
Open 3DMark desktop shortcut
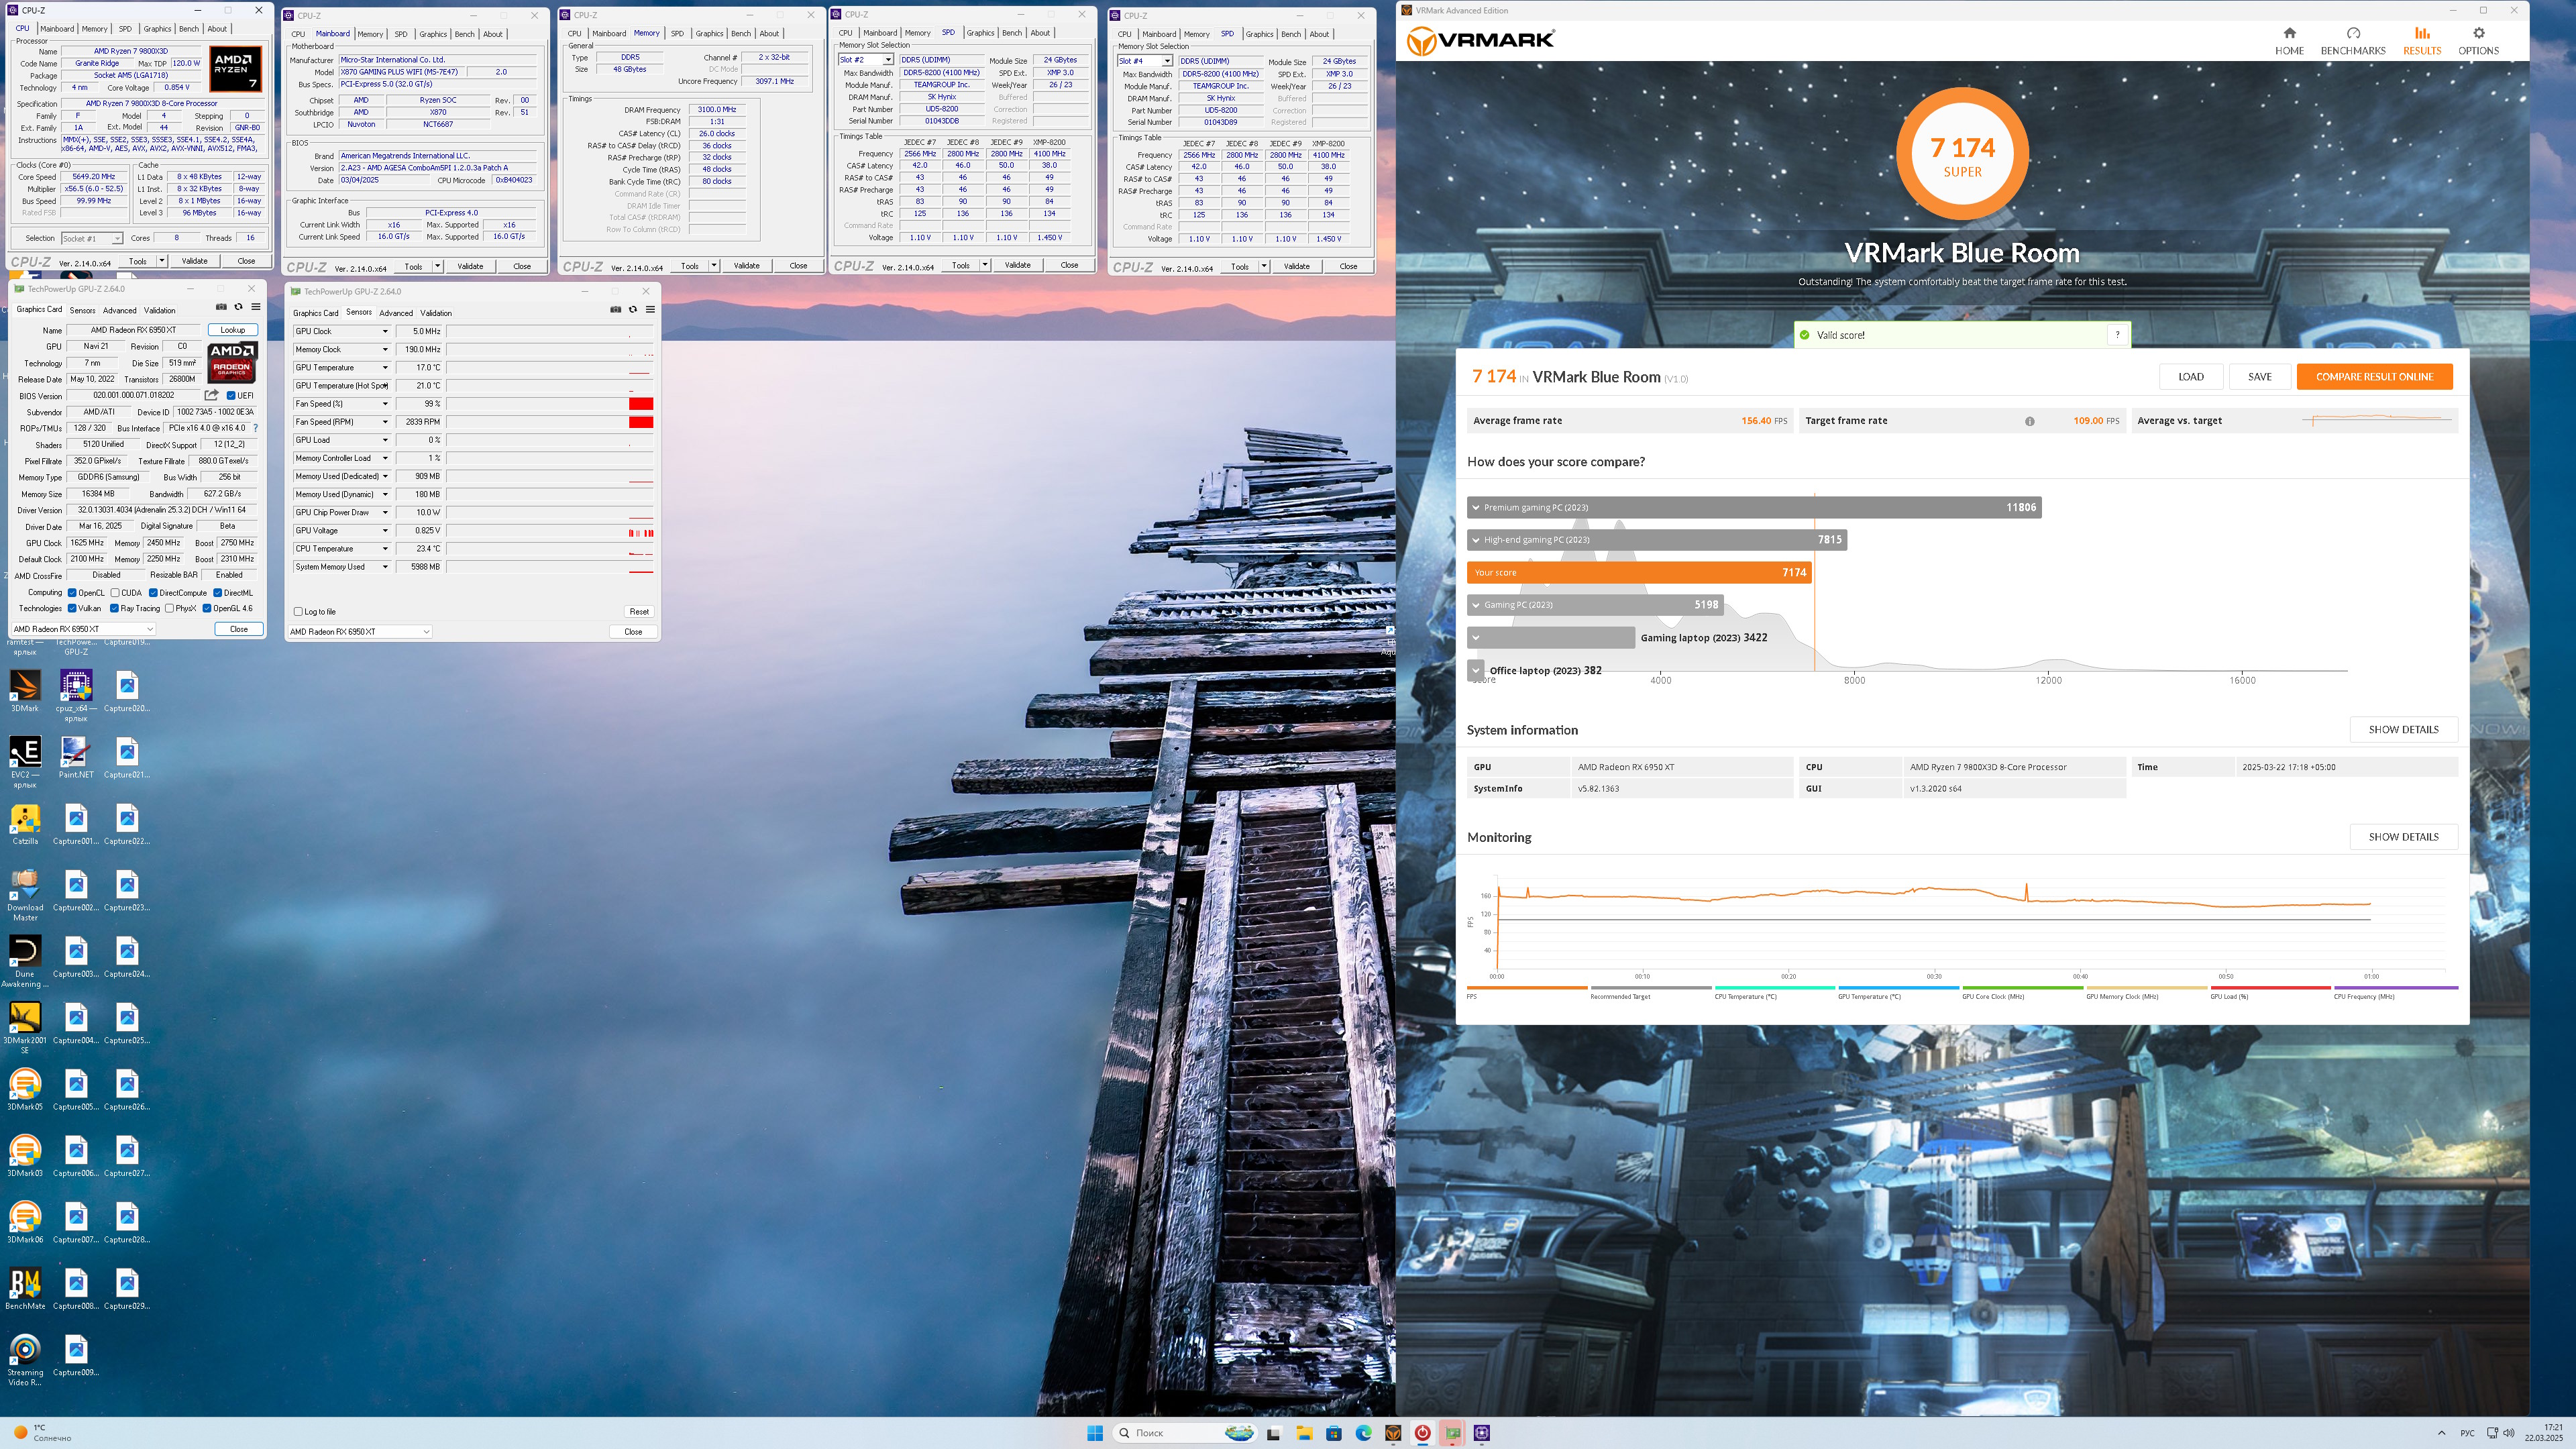pyautogui.click(x=25, y=691)
